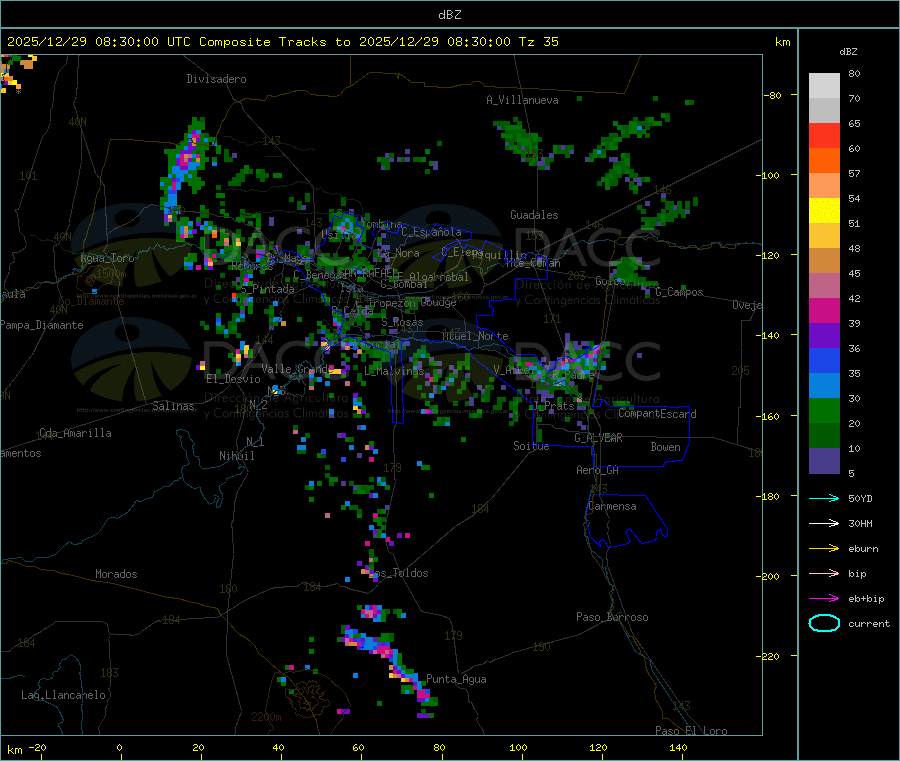Click the 'L_Malvinas' place label
The image size is (900, 761).
pyautogui.click(x=394, y=371)
